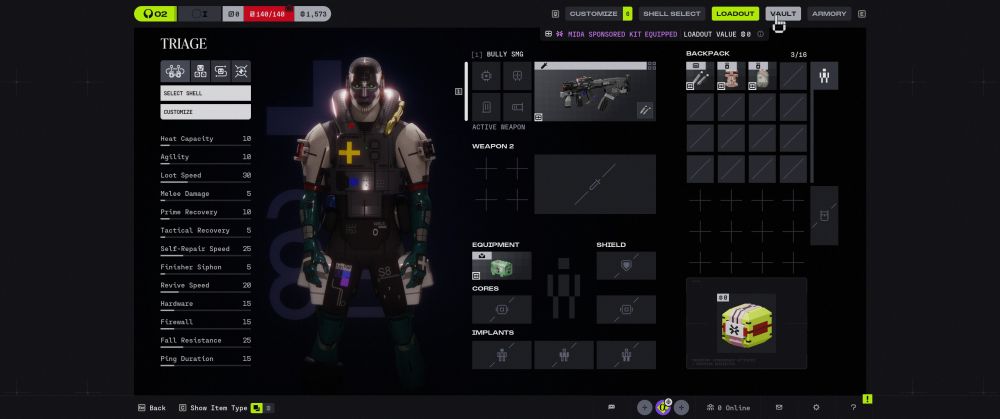Open the mail envelope icon

click(779, 408)
